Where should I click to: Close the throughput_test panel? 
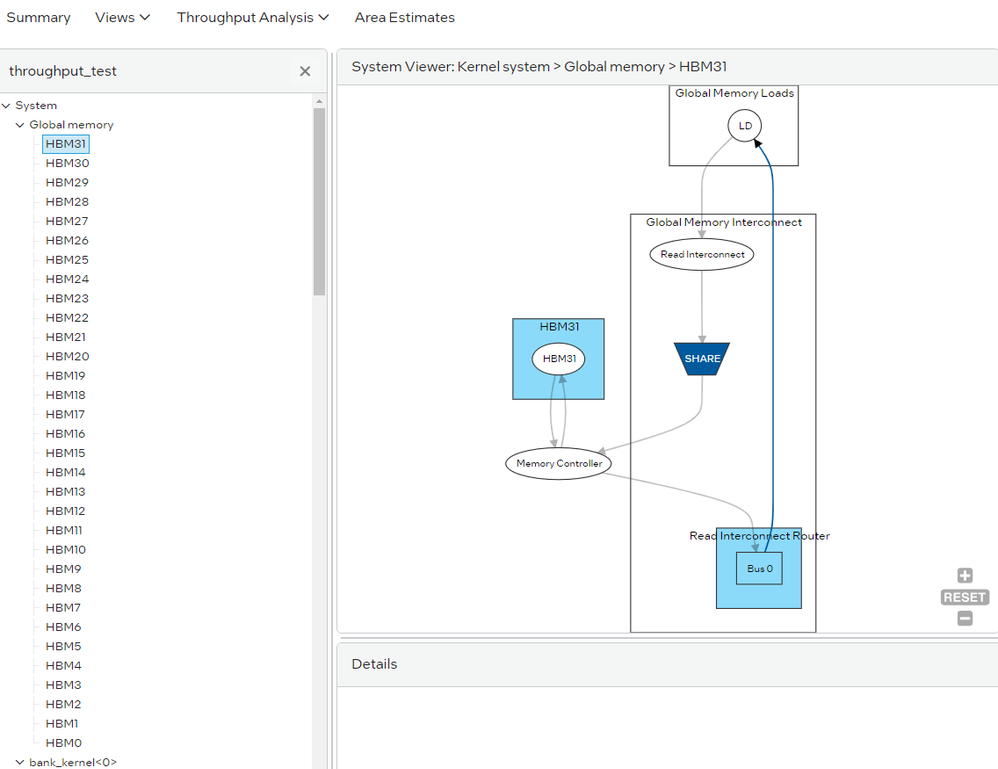[x=305, y=71]
